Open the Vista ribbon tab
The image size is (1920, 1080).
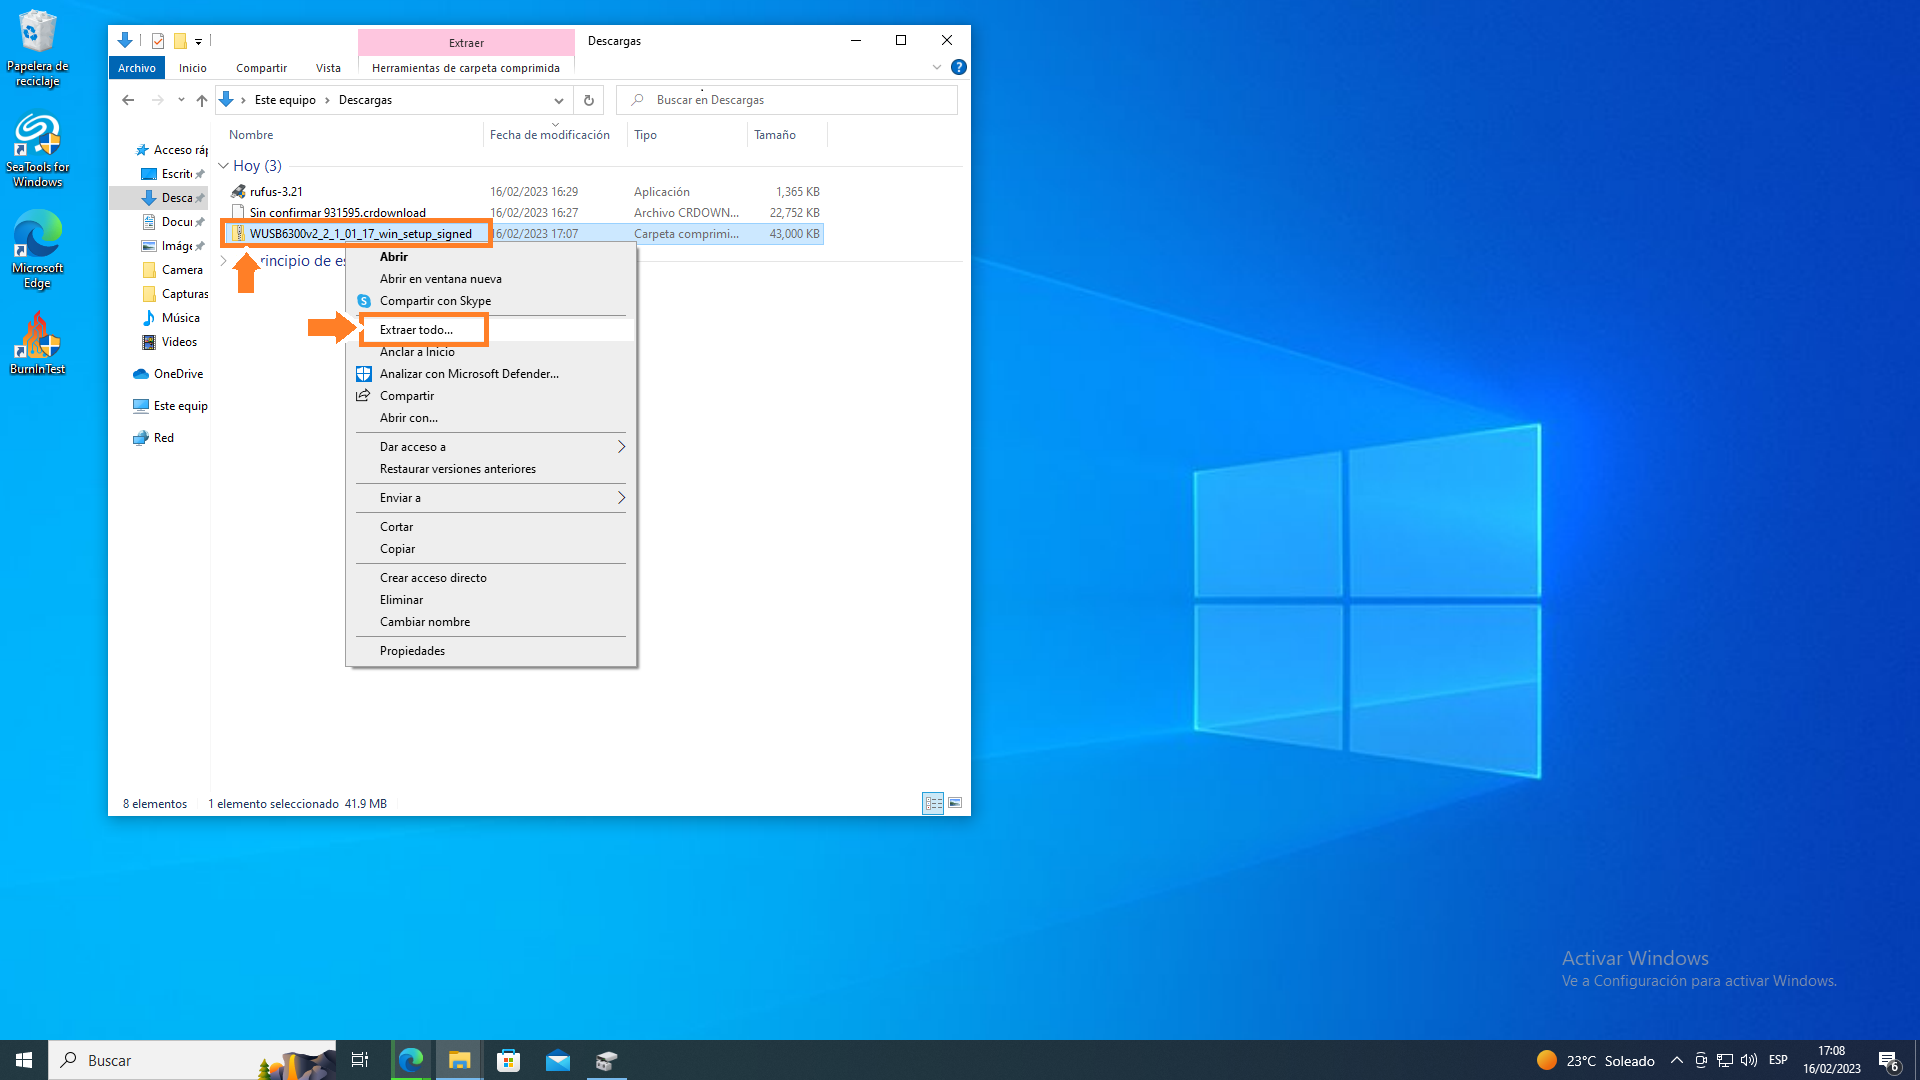[328, 68]
